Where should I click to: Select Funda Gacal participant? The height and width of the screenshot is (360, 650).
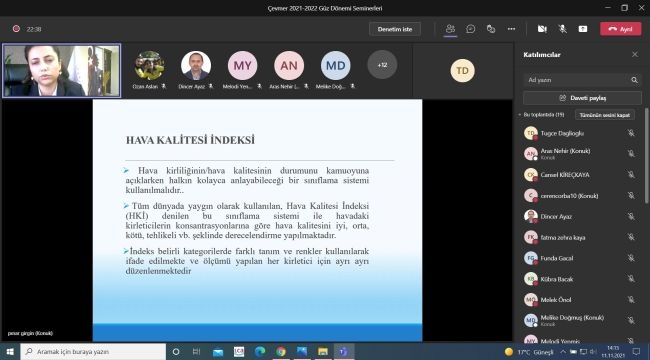pos(579,258)
